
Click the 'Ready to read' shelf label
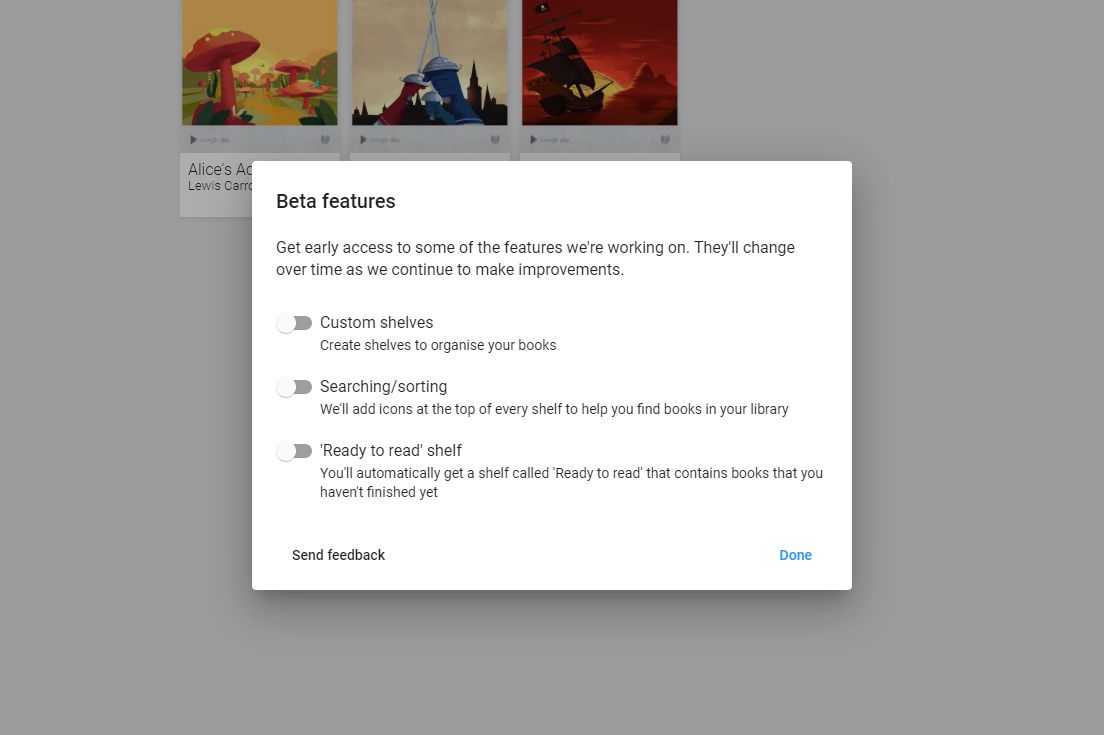pos(391,451)
